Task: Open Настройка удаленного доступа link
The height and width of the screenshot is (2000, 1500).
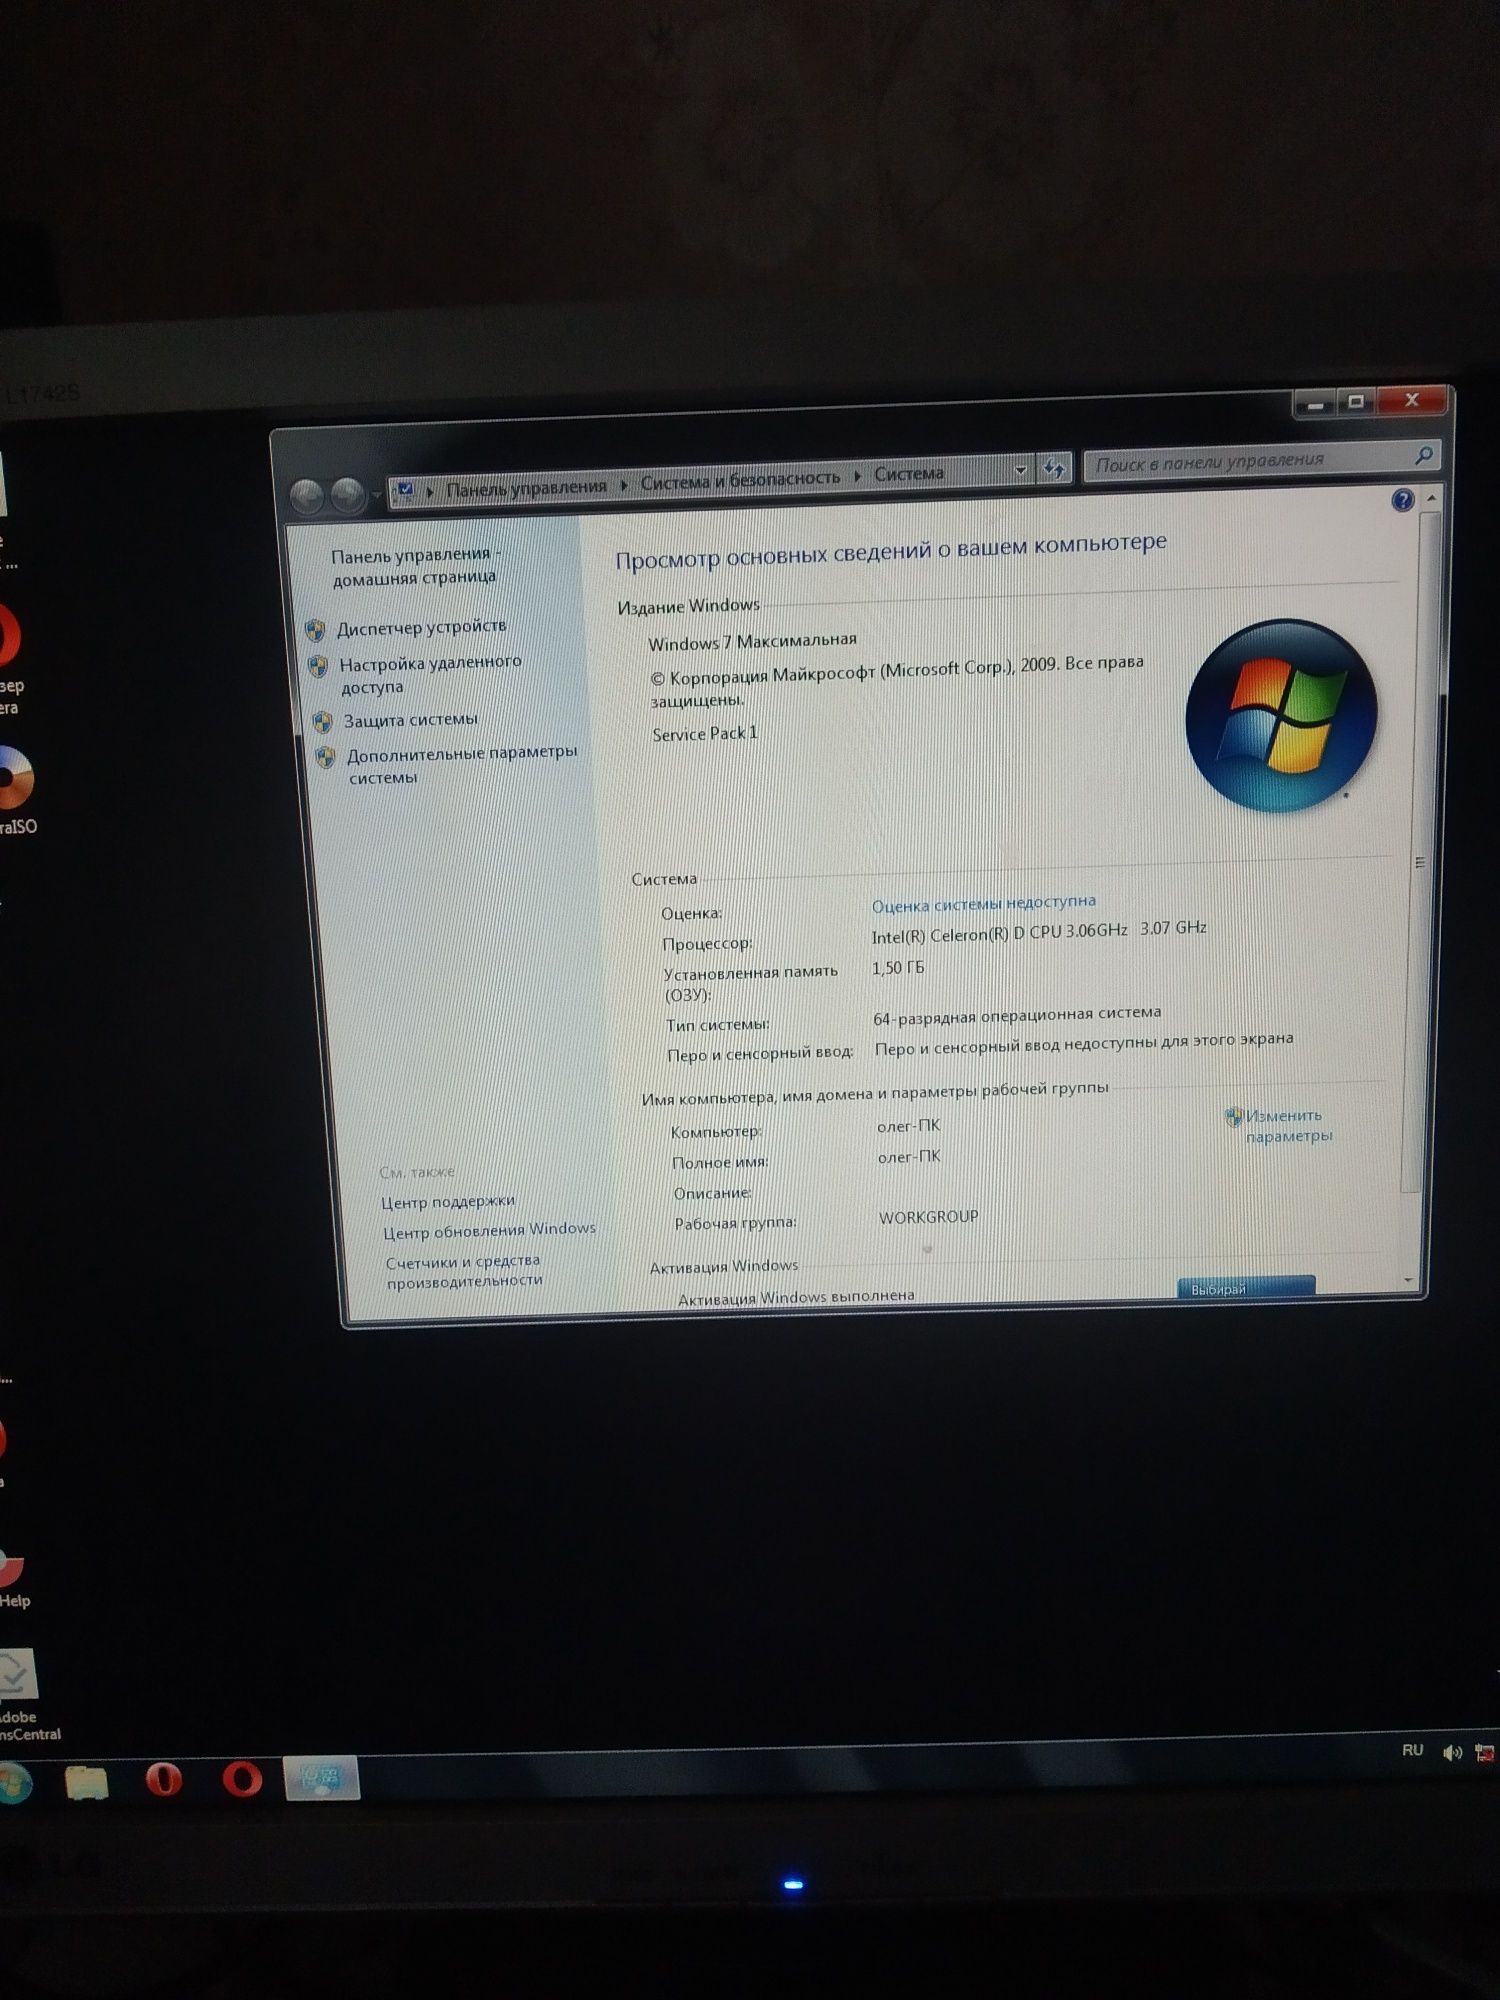Action: click(430, 675)
